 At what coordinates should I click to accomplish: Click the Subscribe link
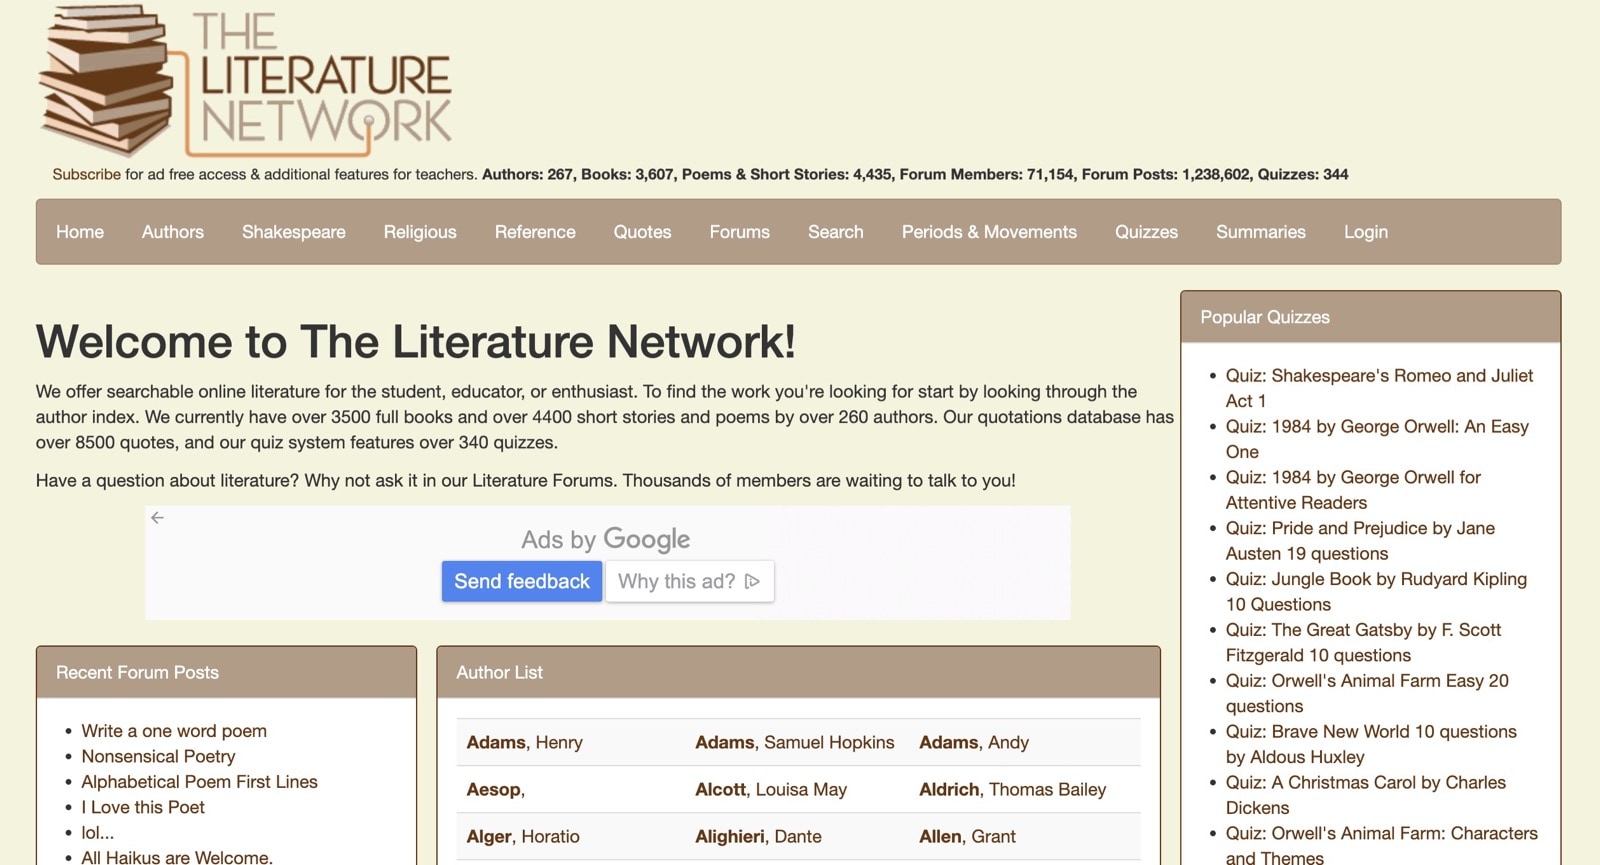point(86,174)
